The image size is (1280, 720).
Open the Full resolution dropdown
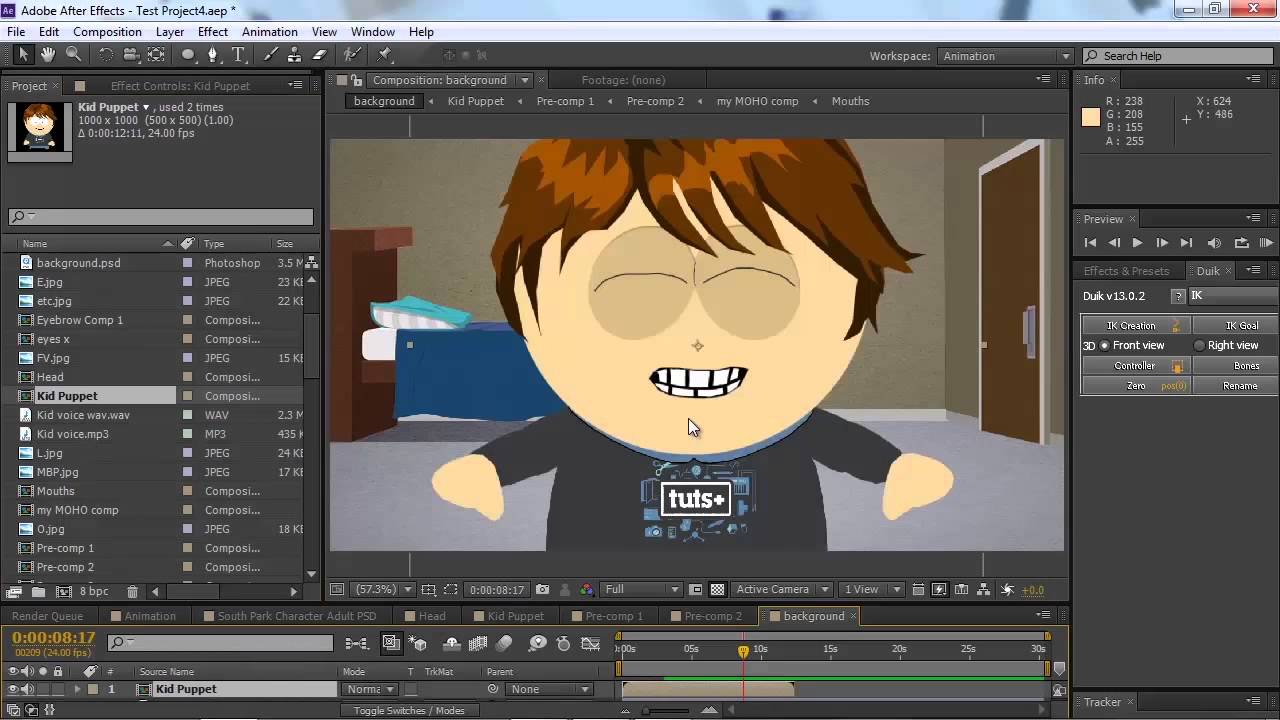click(x=642, y=590)
